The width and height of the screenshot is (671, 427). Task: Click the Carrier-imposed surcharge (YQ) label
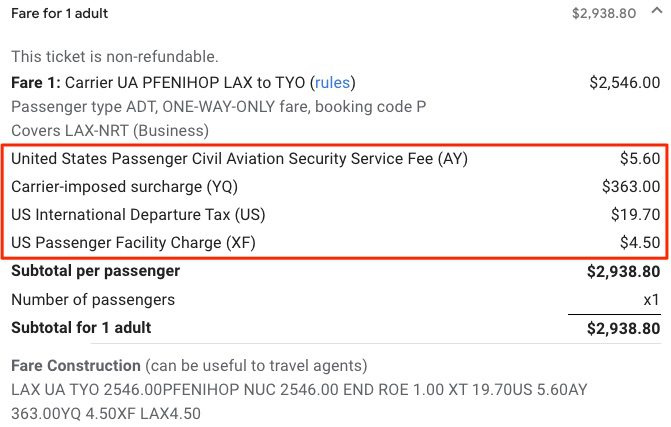125,187
